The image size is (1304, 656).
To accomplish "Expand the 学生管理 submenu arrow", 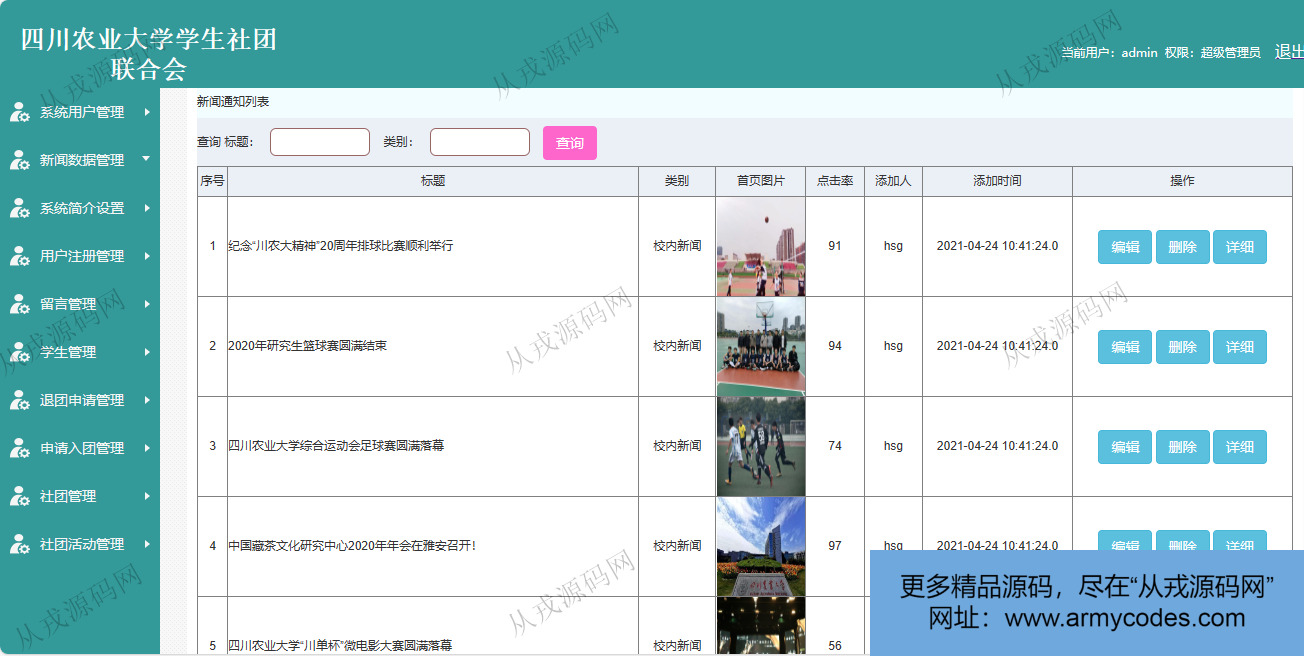I will [147, 352].
